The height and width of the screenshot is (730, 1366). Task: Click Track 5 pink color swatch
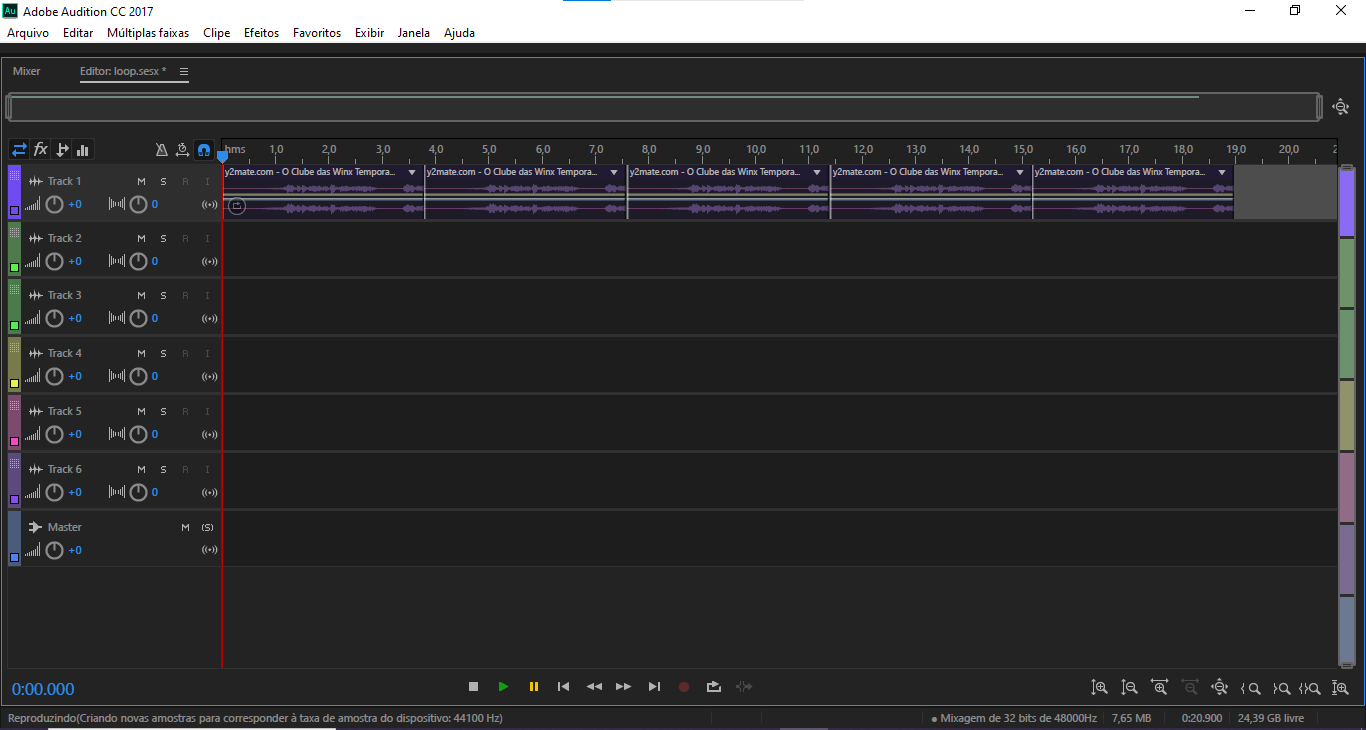(14, 441)
